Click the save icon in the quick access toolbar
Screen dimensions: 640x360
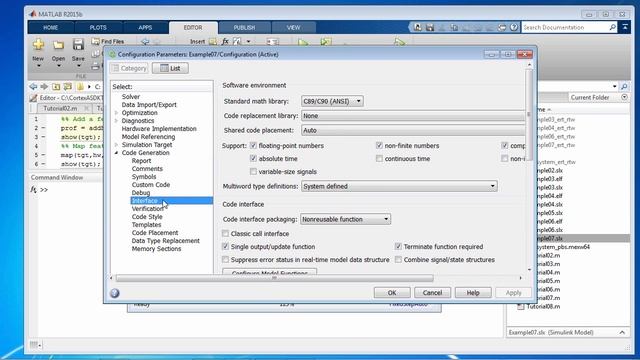click(x=430, y=27)
